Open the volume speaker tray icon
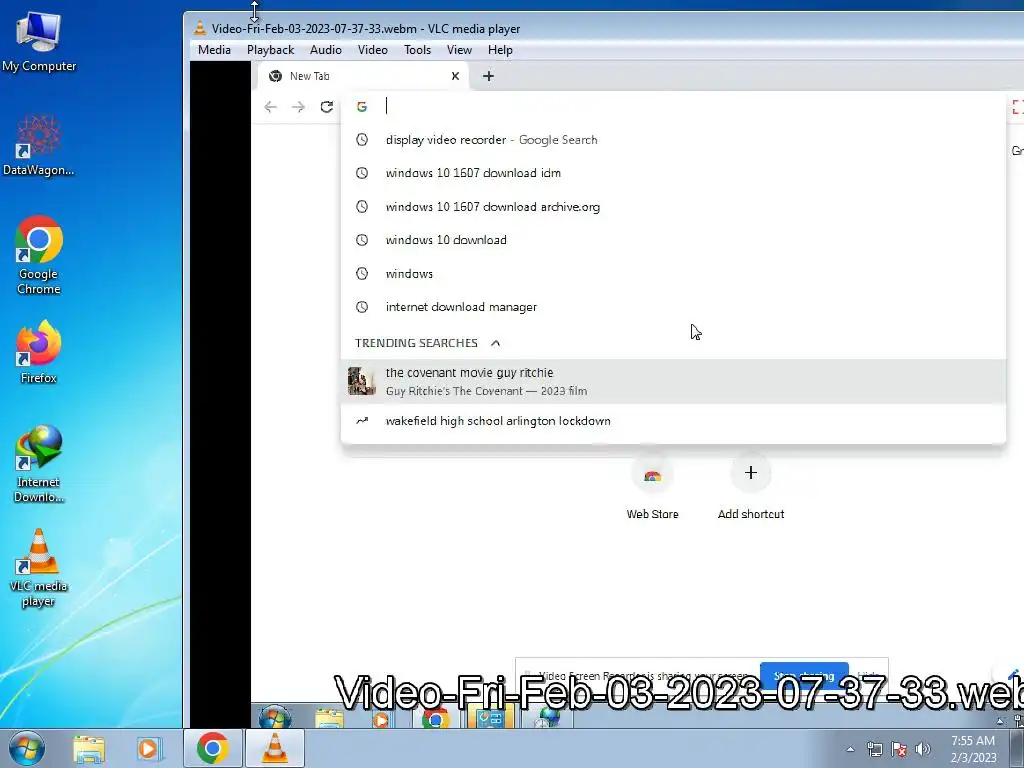This screenshot has height=768, width=1024. click(x=923, y=749)
